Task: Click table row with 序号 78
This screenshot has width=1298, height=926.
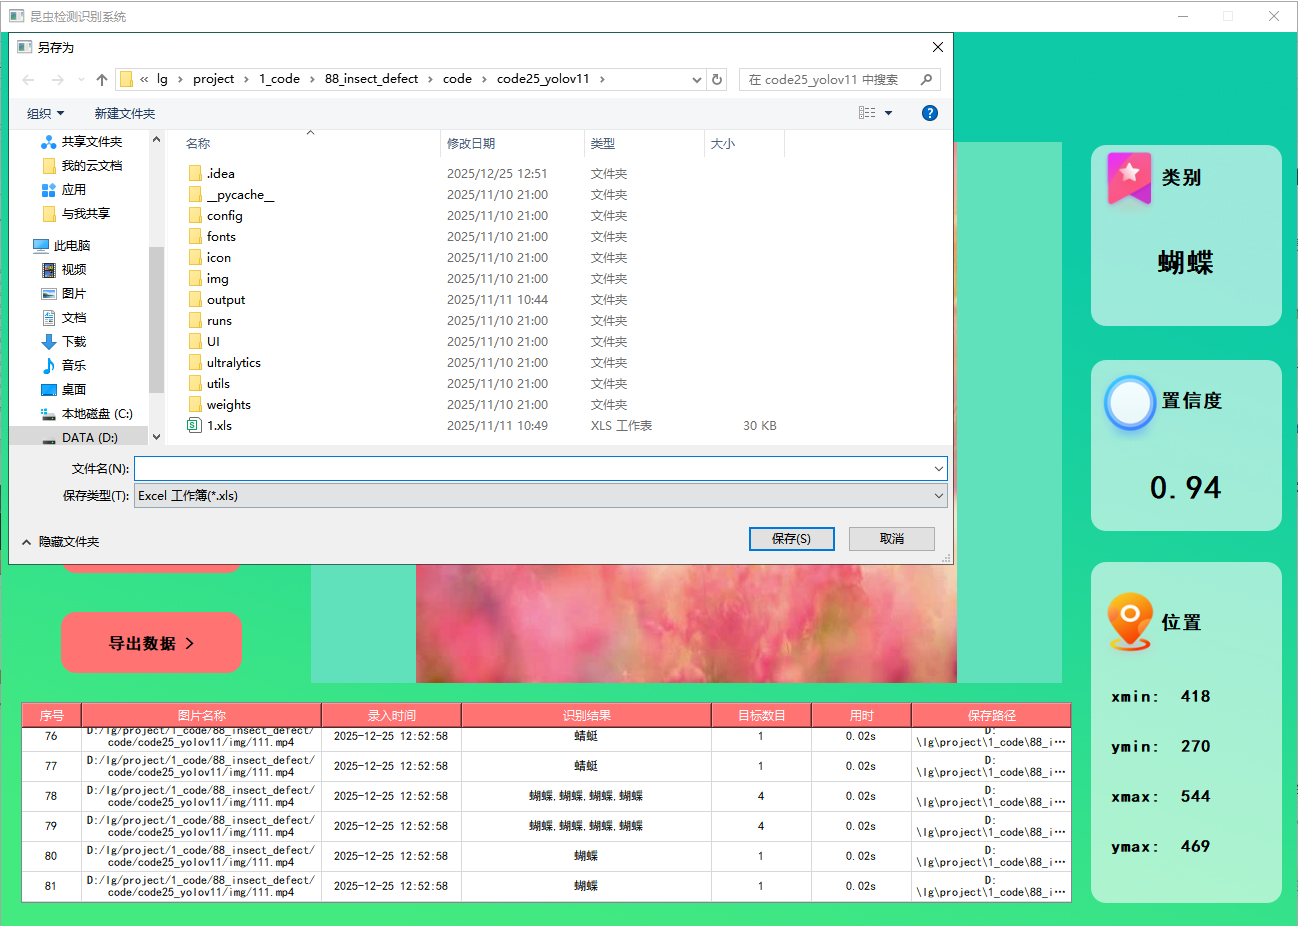Action: [x=546, y=796]
